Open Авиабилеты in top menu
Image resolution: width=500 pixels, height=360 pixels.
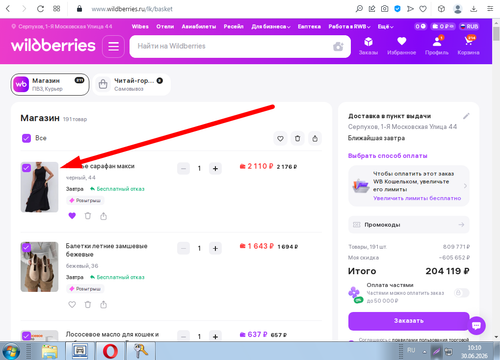(199, 26)
